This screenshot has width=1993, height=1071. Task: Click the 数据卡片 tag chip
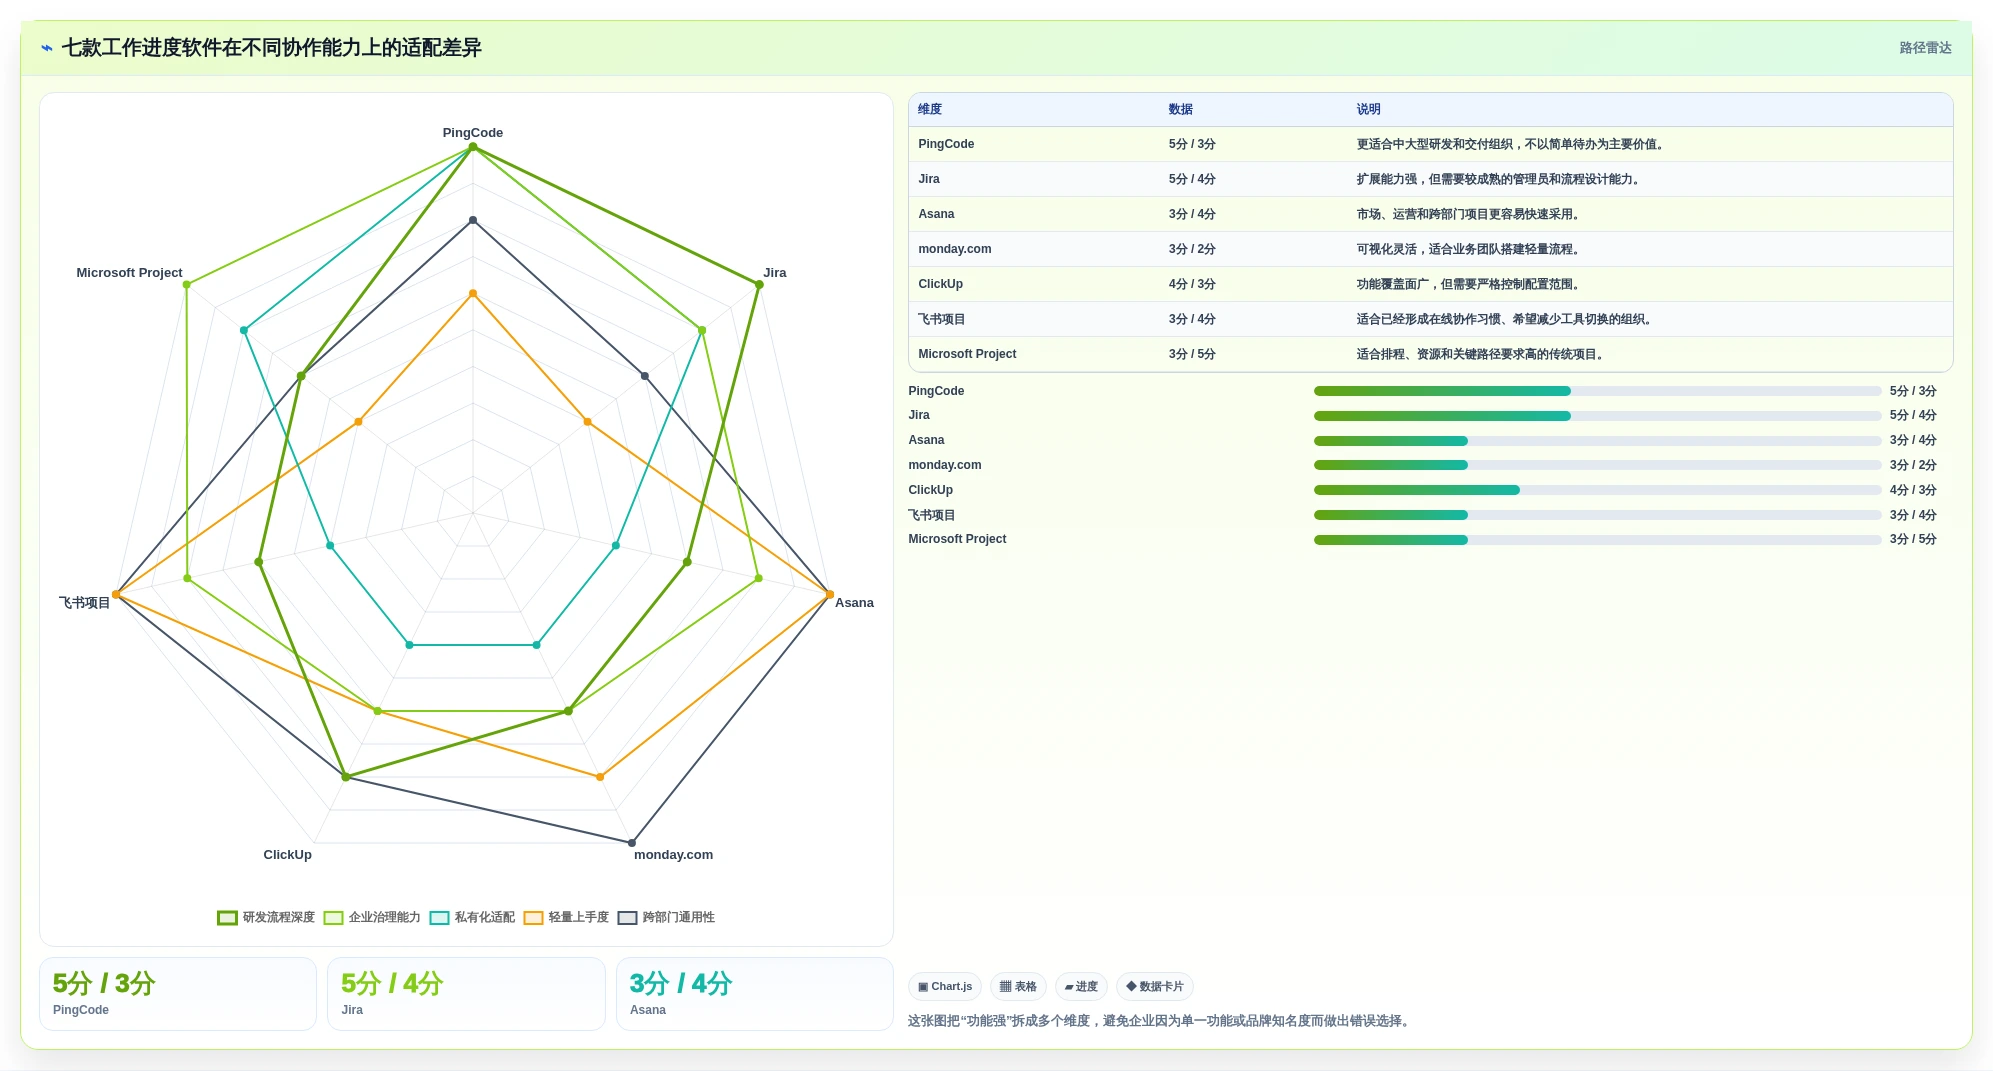pyautogui.click(x=1155, y=987)
